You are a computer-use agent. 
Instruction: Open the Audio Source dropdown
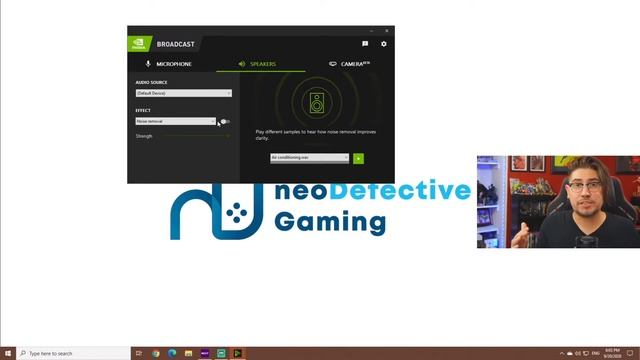(184, 93)
